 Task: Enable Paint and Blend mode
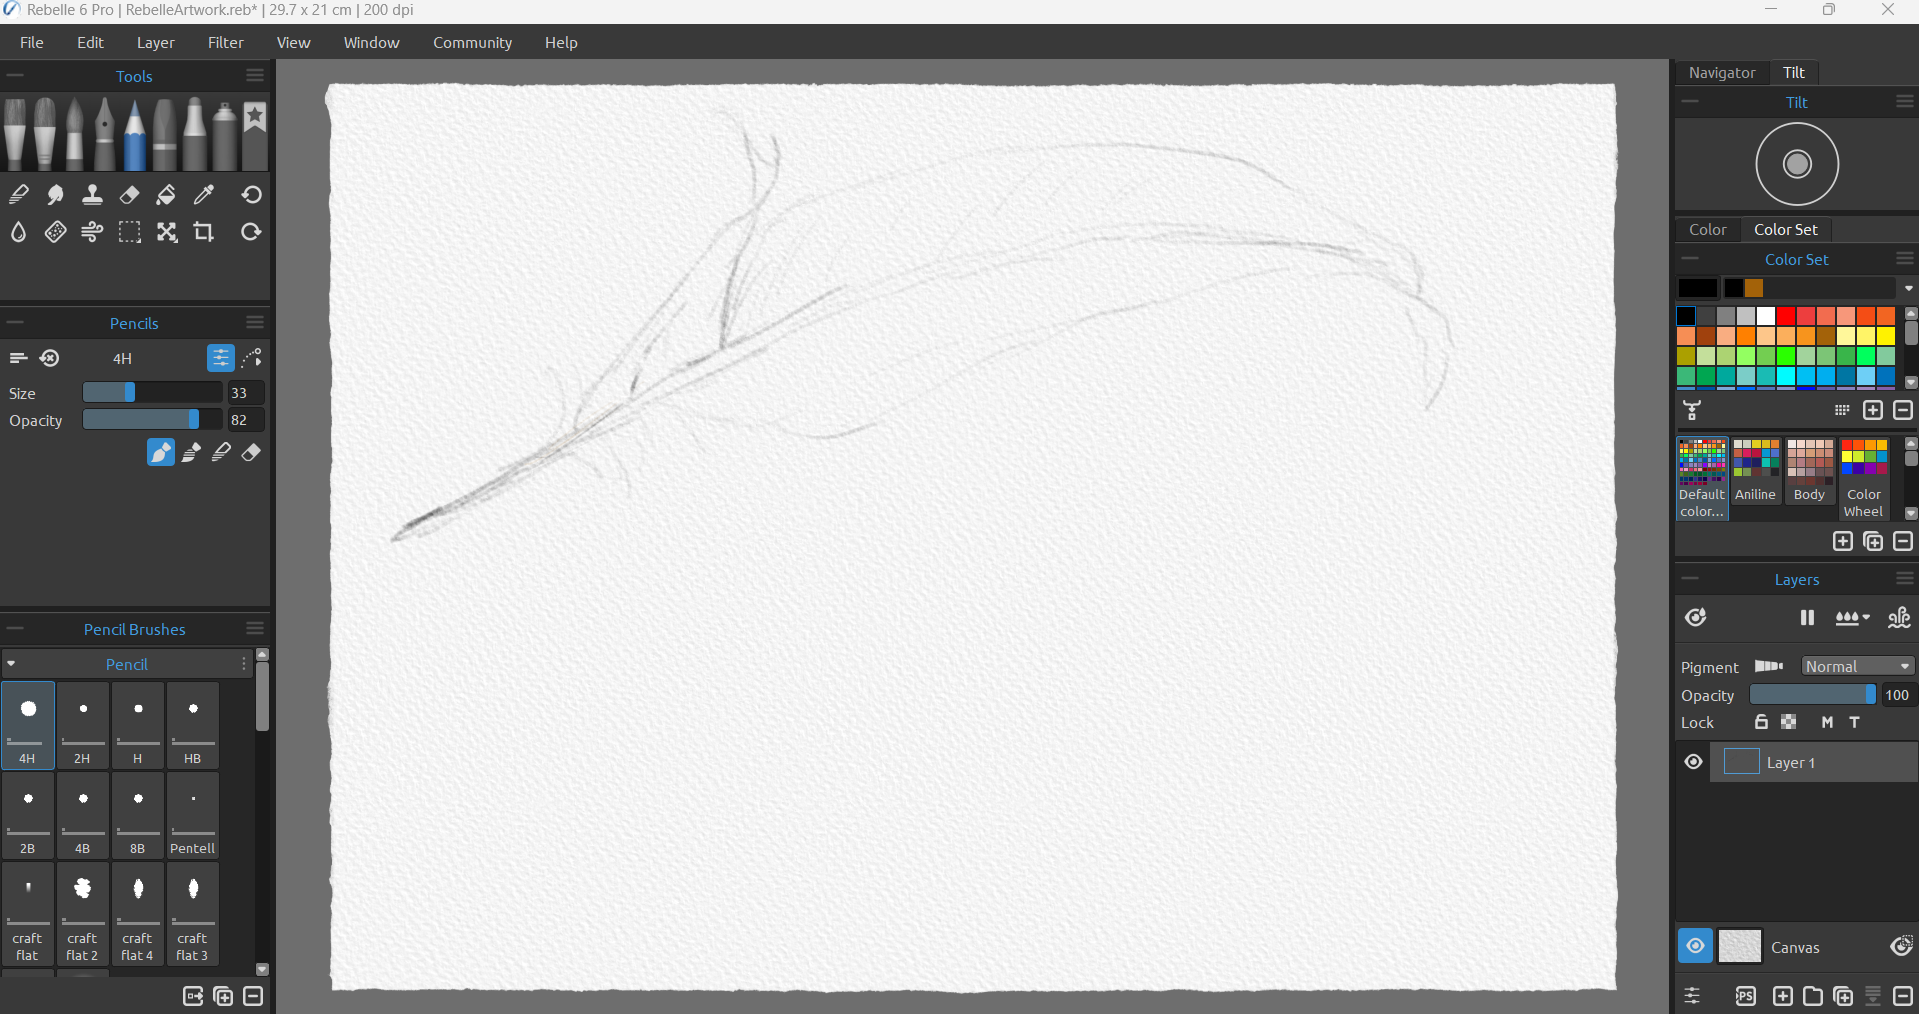[191, 453]
